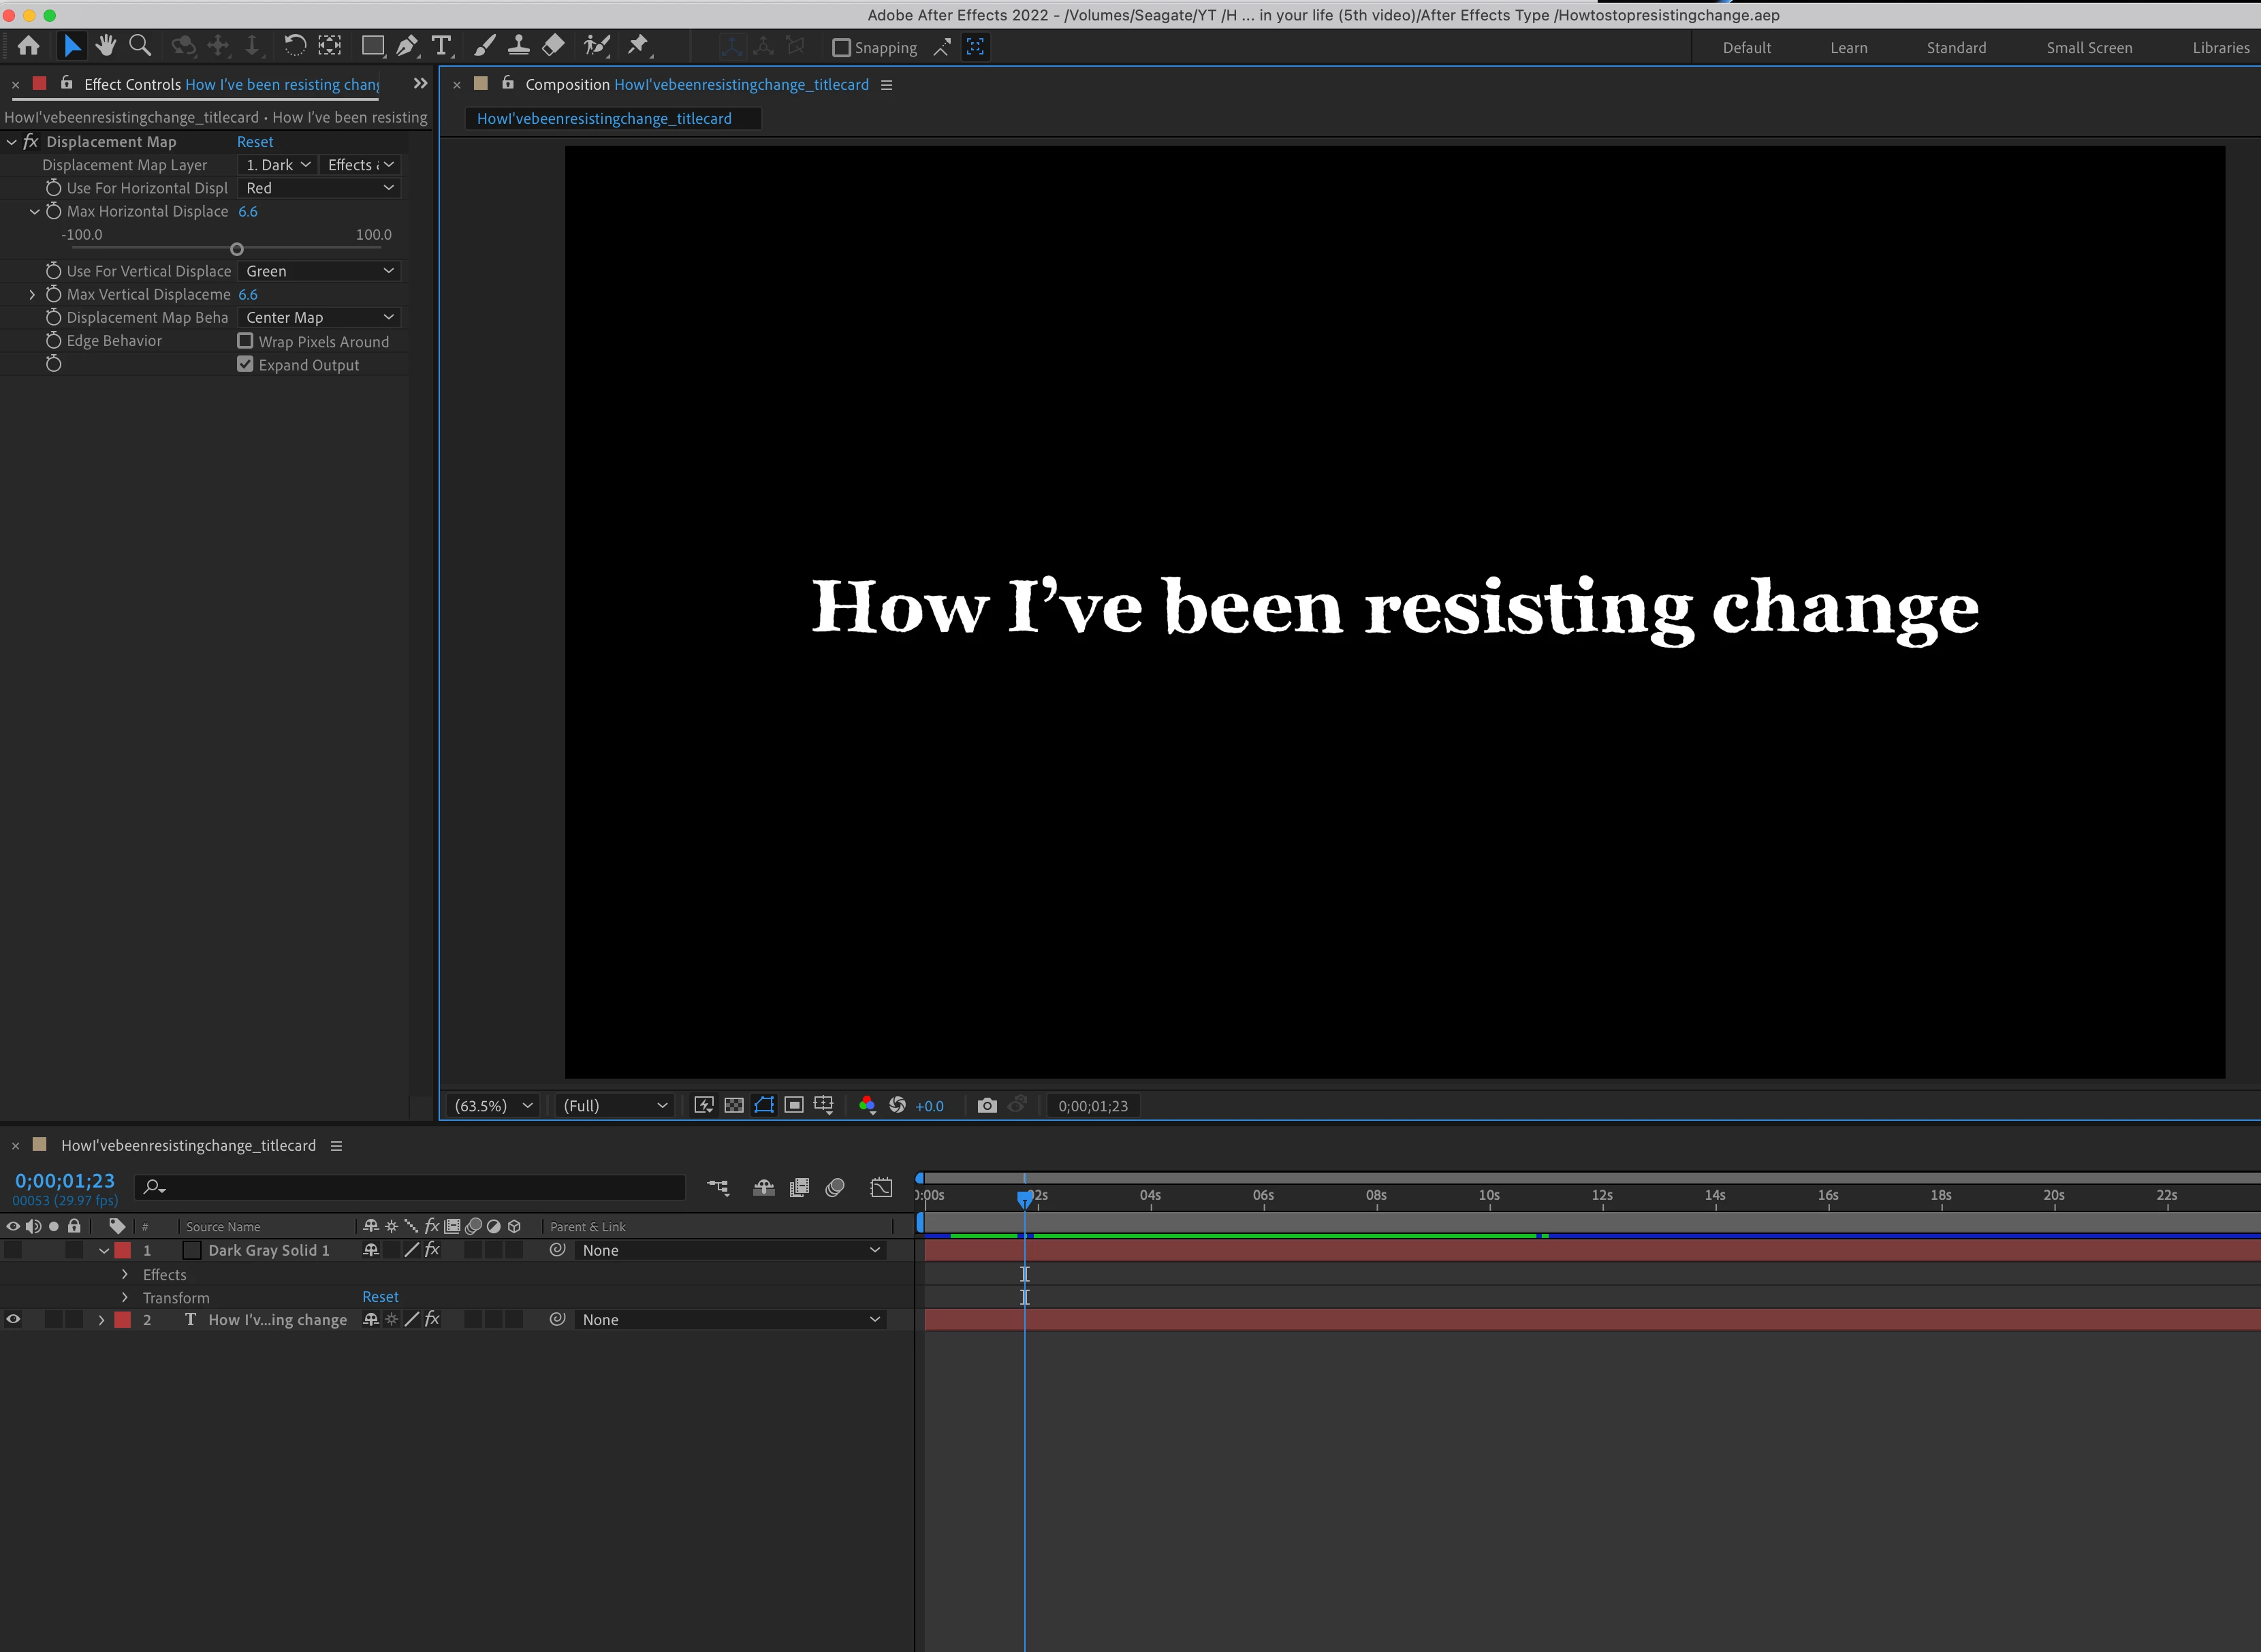Viewport: 2261px width, 1652px height.
Task: Click the Home icon
Action: pyautogui.click(x=29, y=46)
